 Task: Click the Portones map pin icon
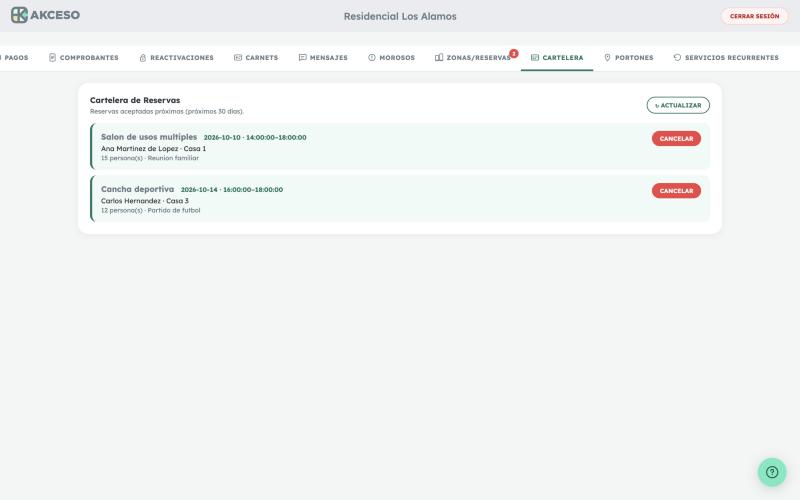(x=607, y=58)
